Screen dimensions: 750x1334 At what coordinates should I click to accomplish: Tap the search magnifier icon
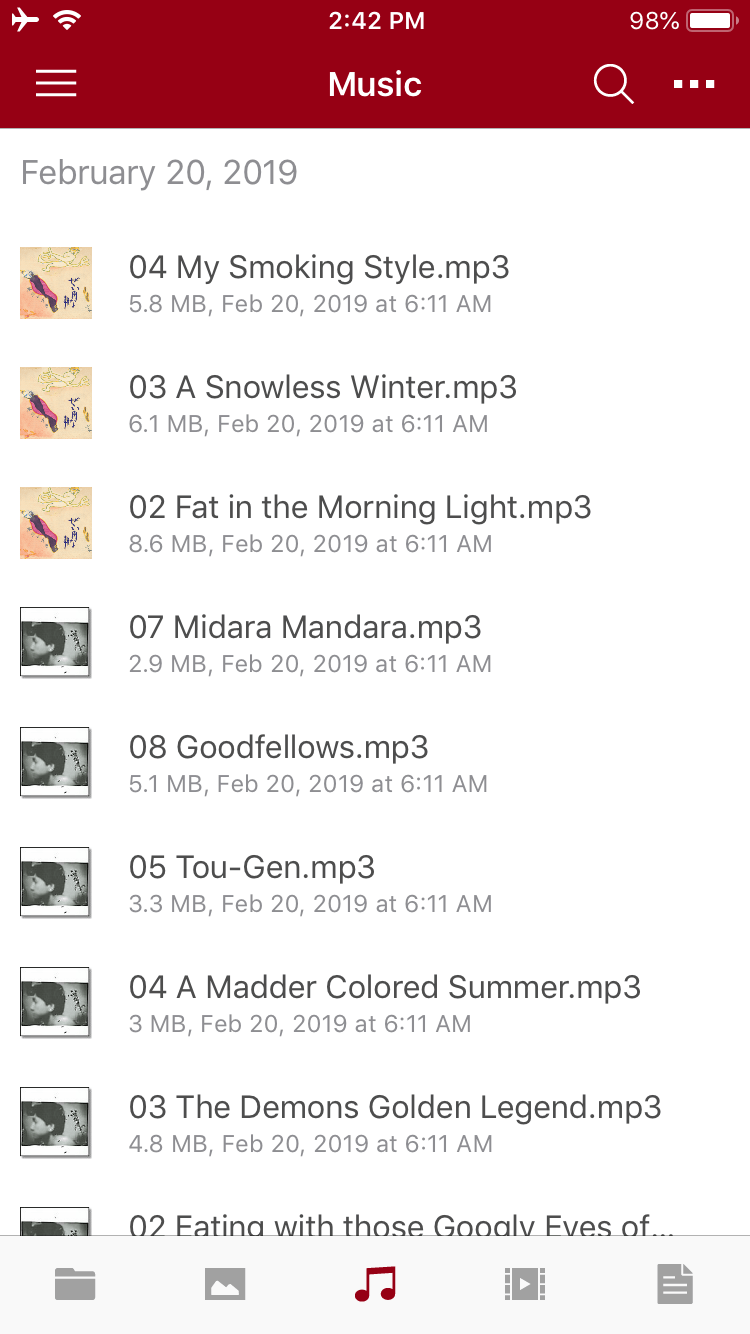coord(613,84)
